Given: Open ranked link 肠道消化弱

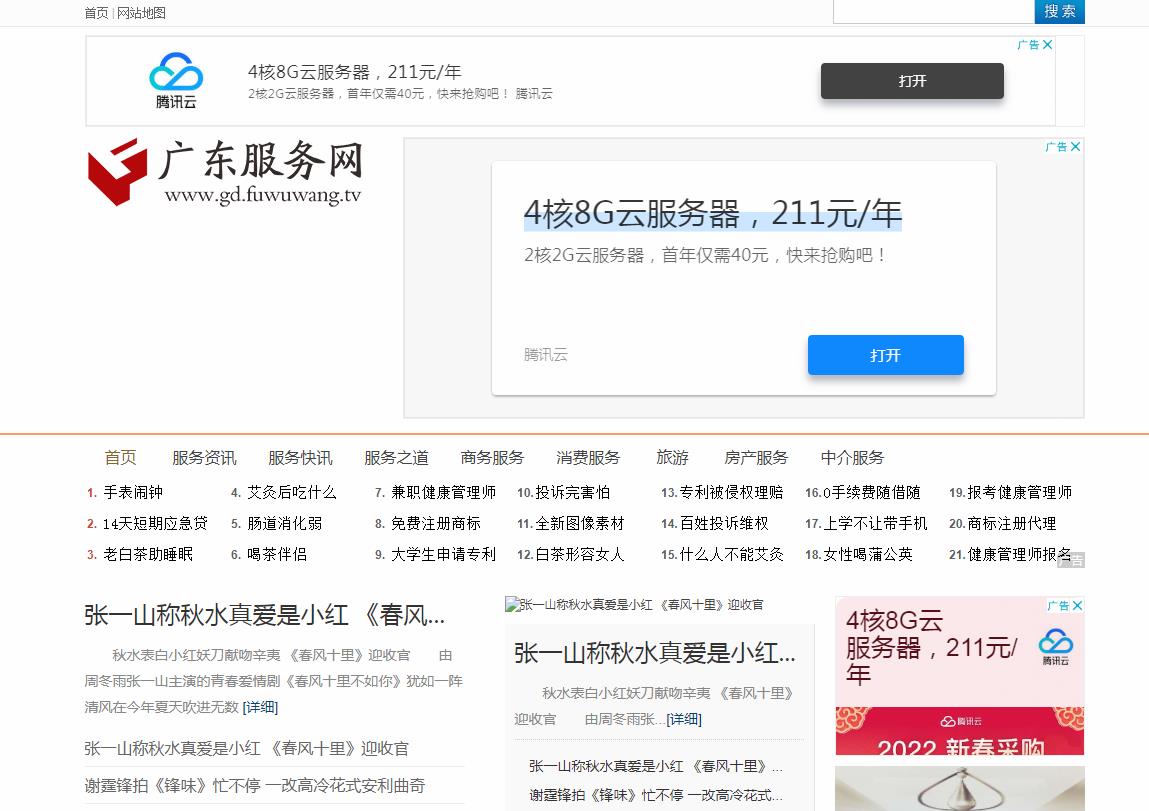Looking at the screenshot, I should [284, 523].
